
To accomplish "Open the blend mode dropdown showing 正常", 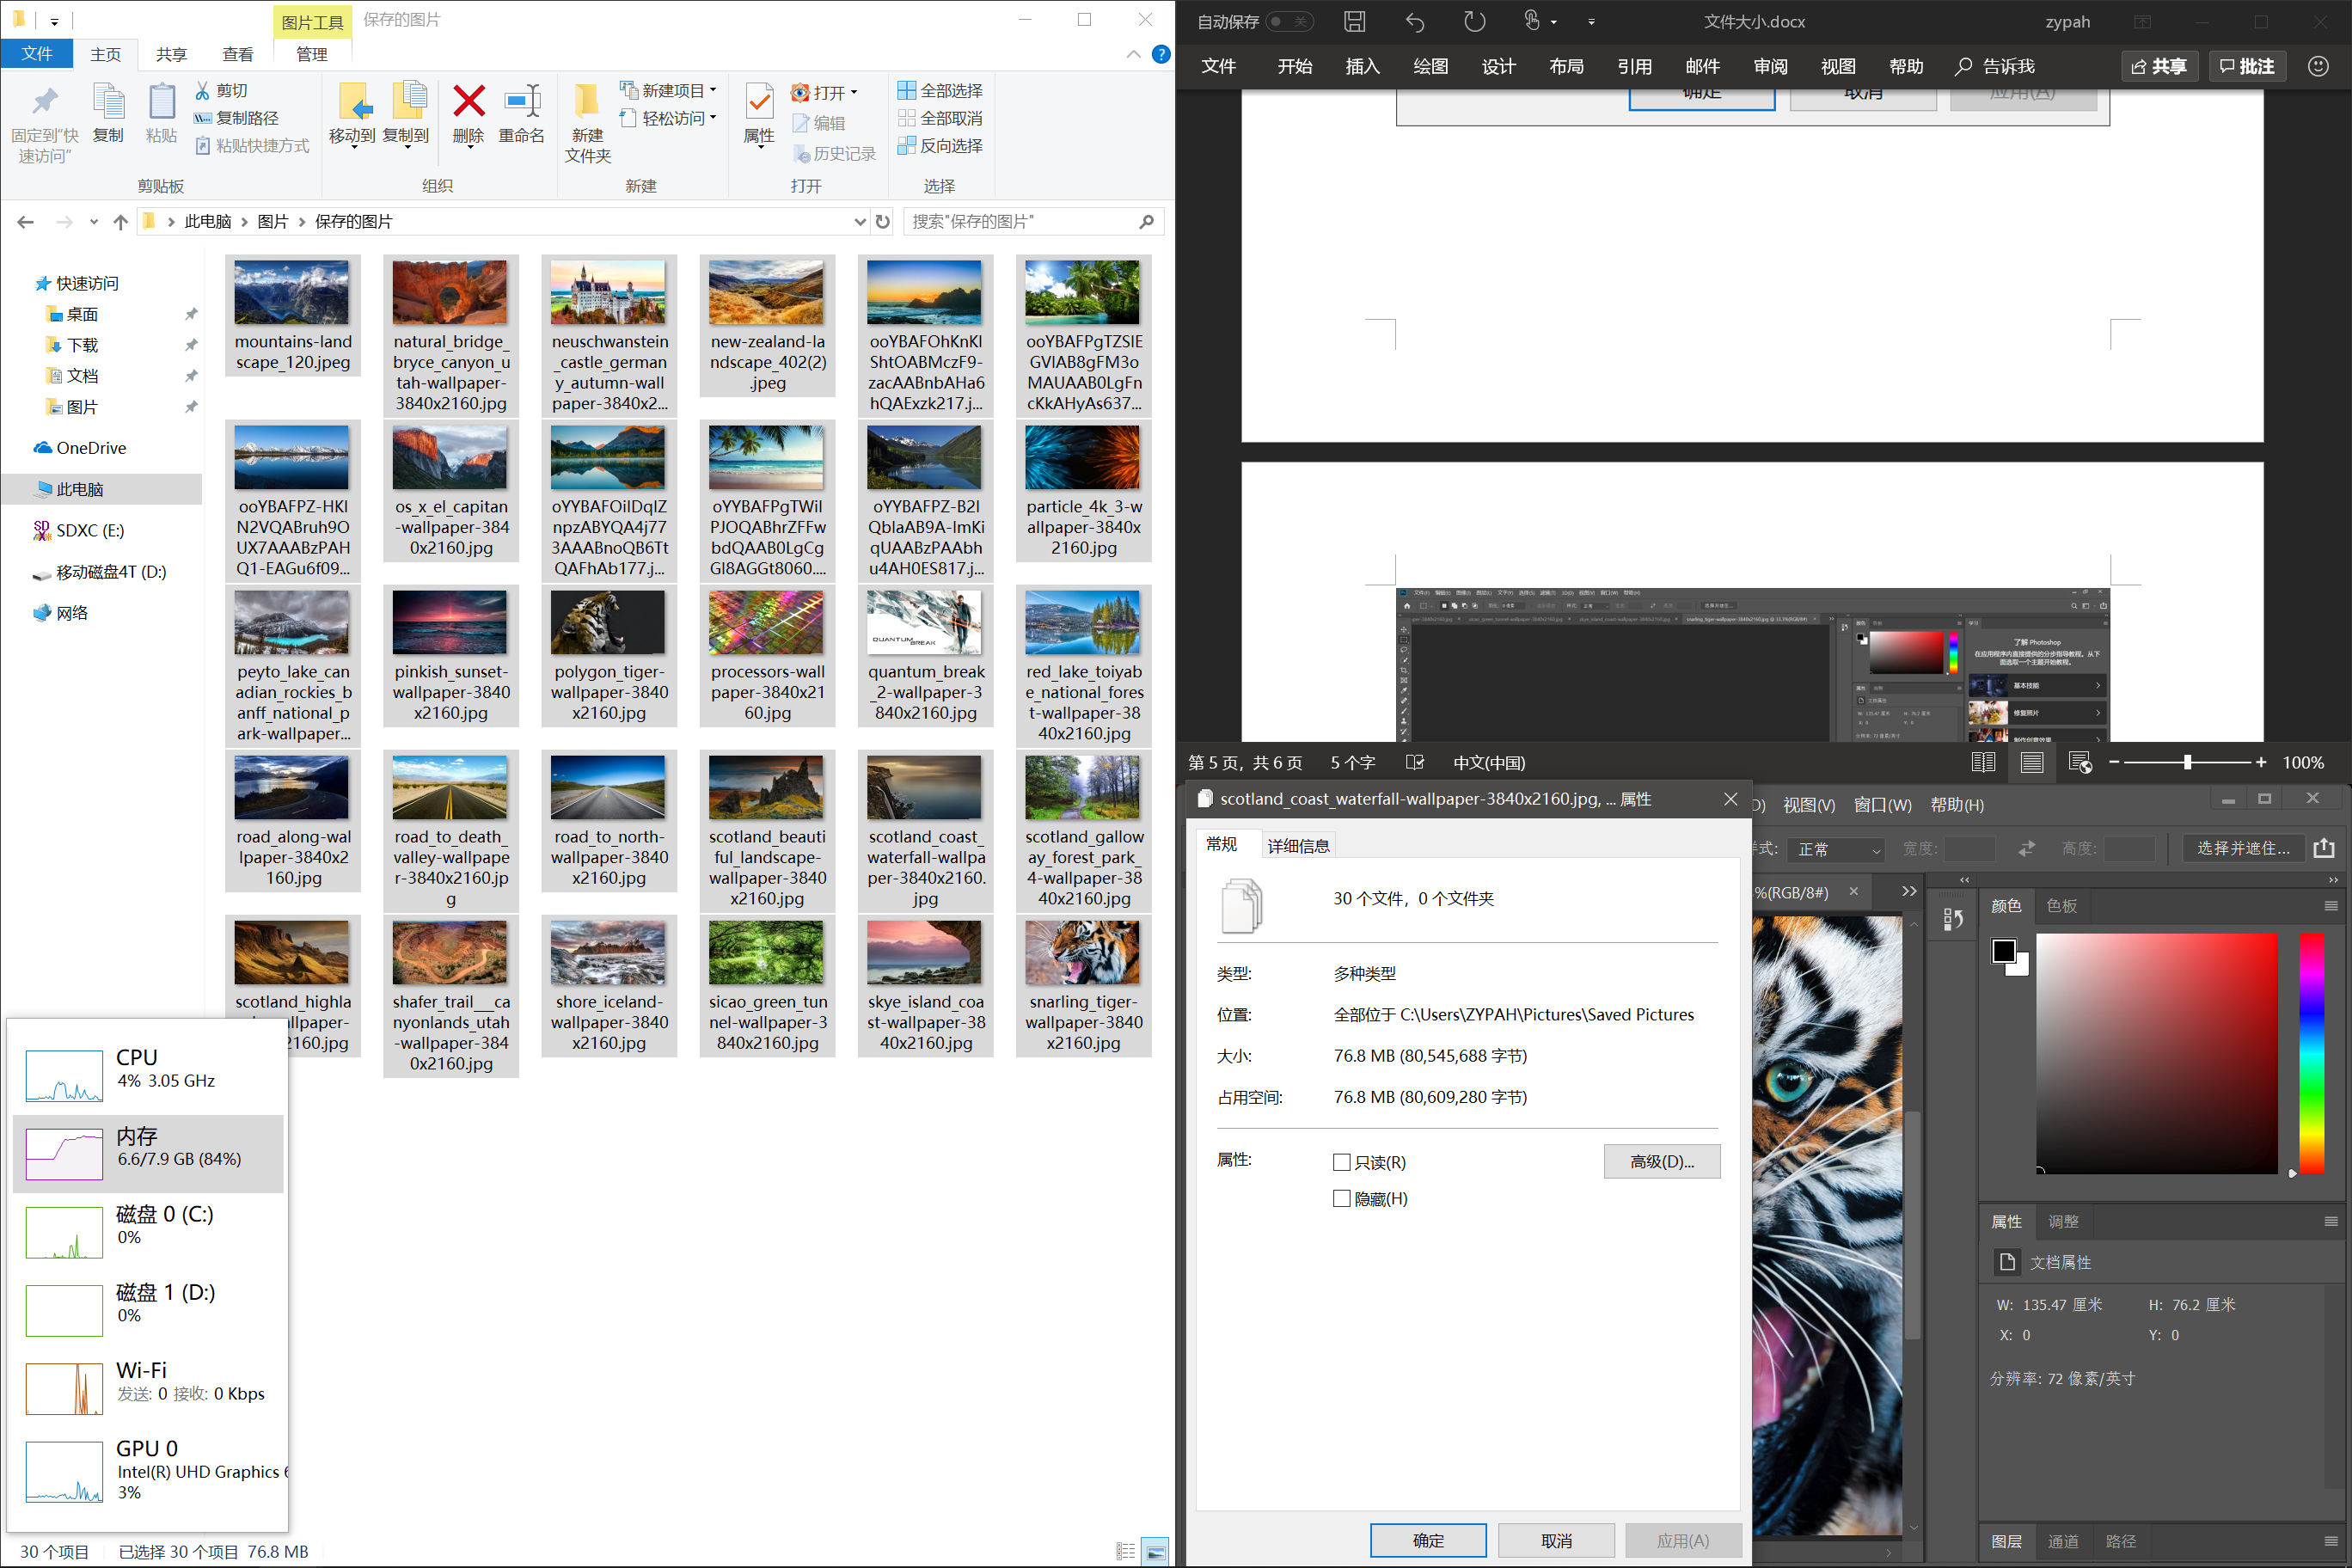I will [1838, 849].
